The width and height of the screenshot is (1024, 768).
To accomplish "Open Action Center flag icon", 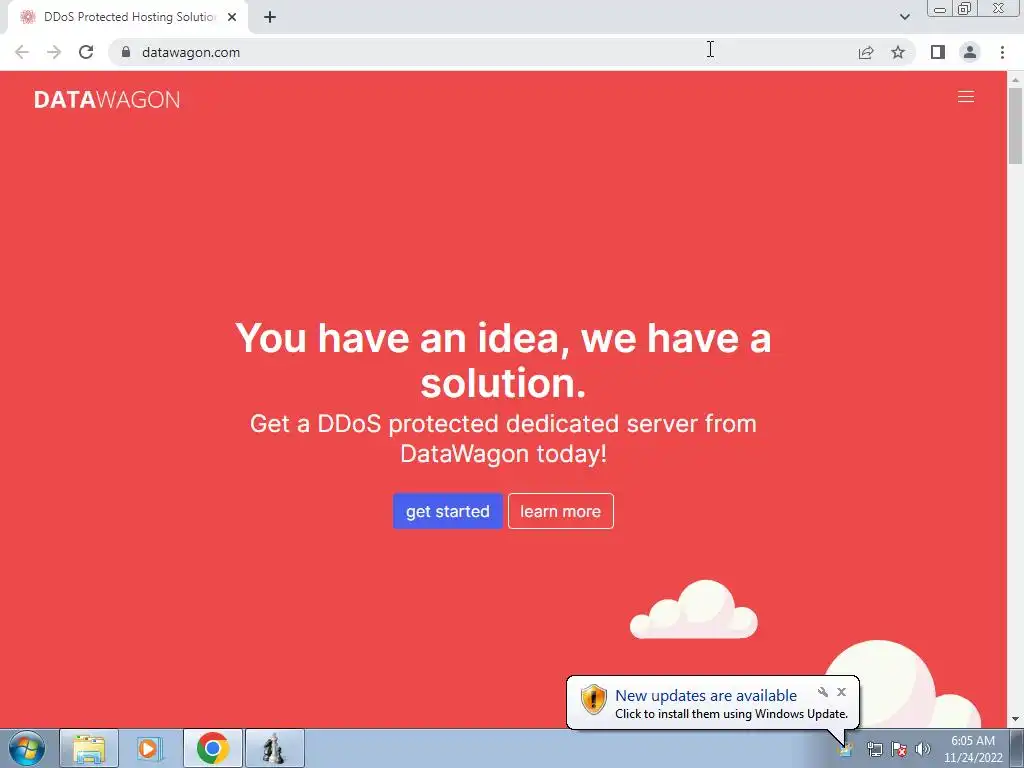I will [899, 749].
